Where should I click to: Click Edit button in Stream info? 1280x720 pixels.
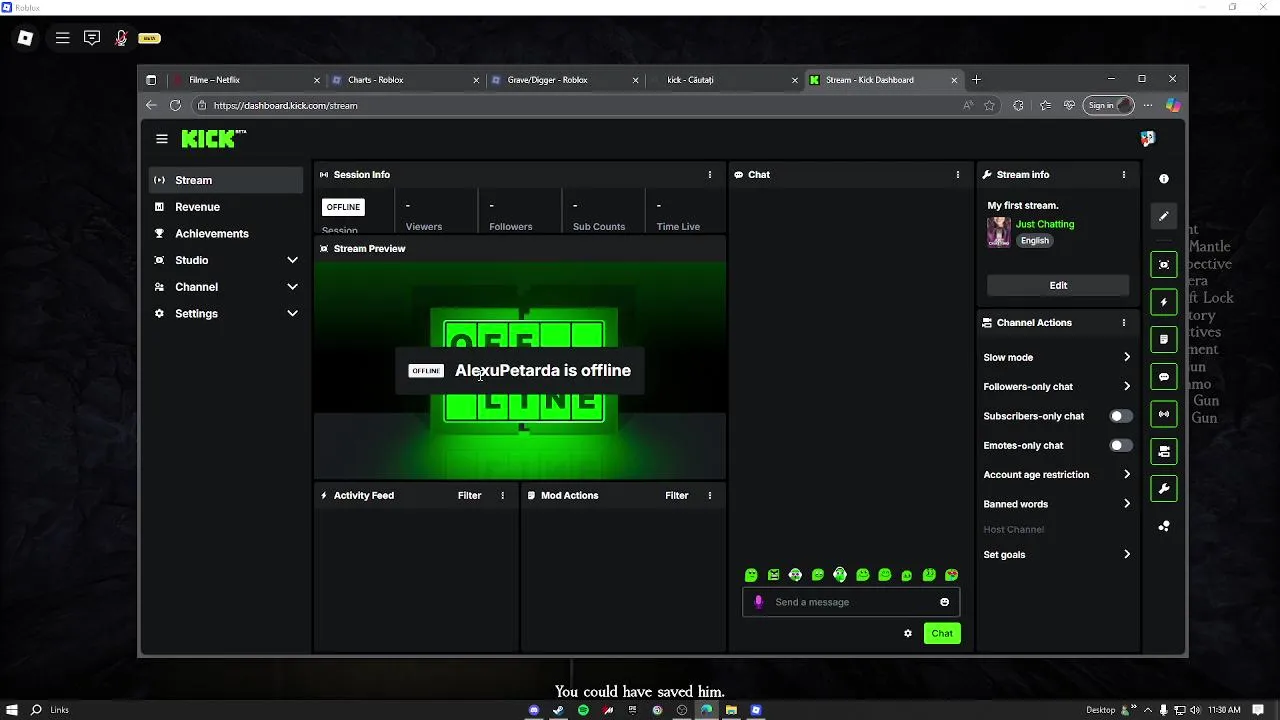1058,285
